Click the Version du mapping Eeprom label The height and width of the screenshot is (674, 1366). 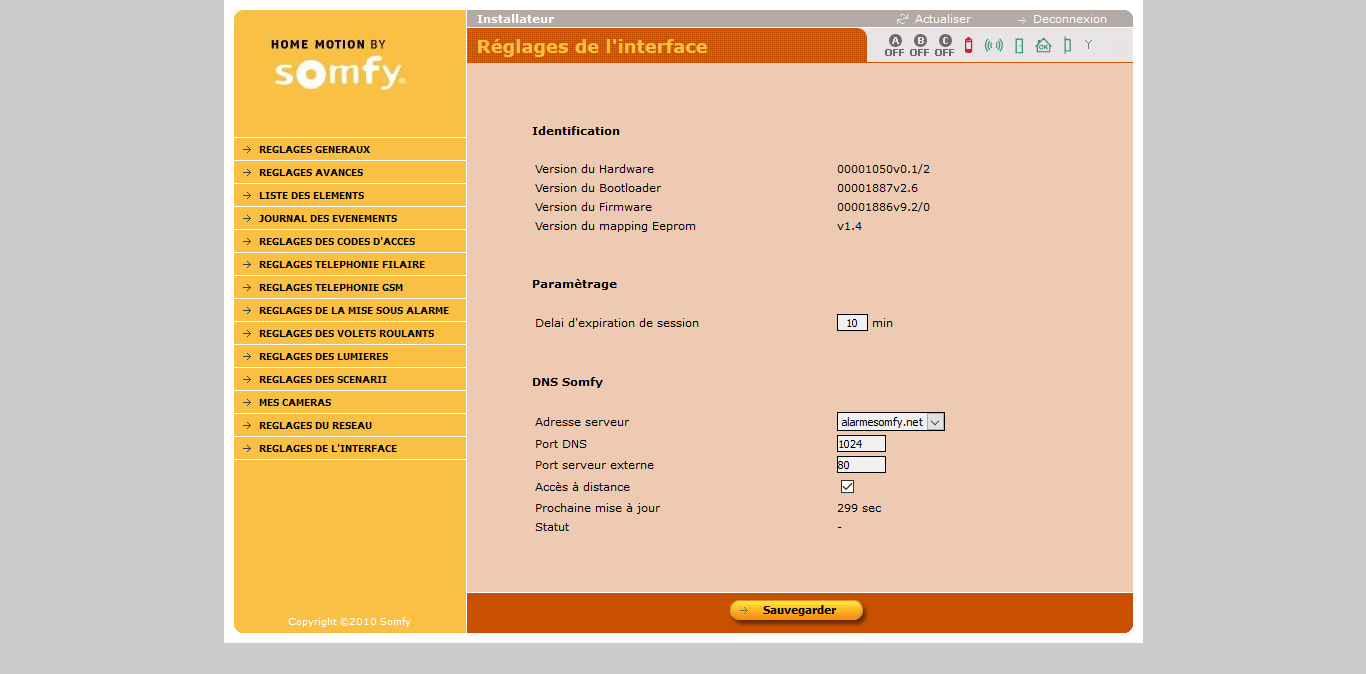tap(615, 226)
